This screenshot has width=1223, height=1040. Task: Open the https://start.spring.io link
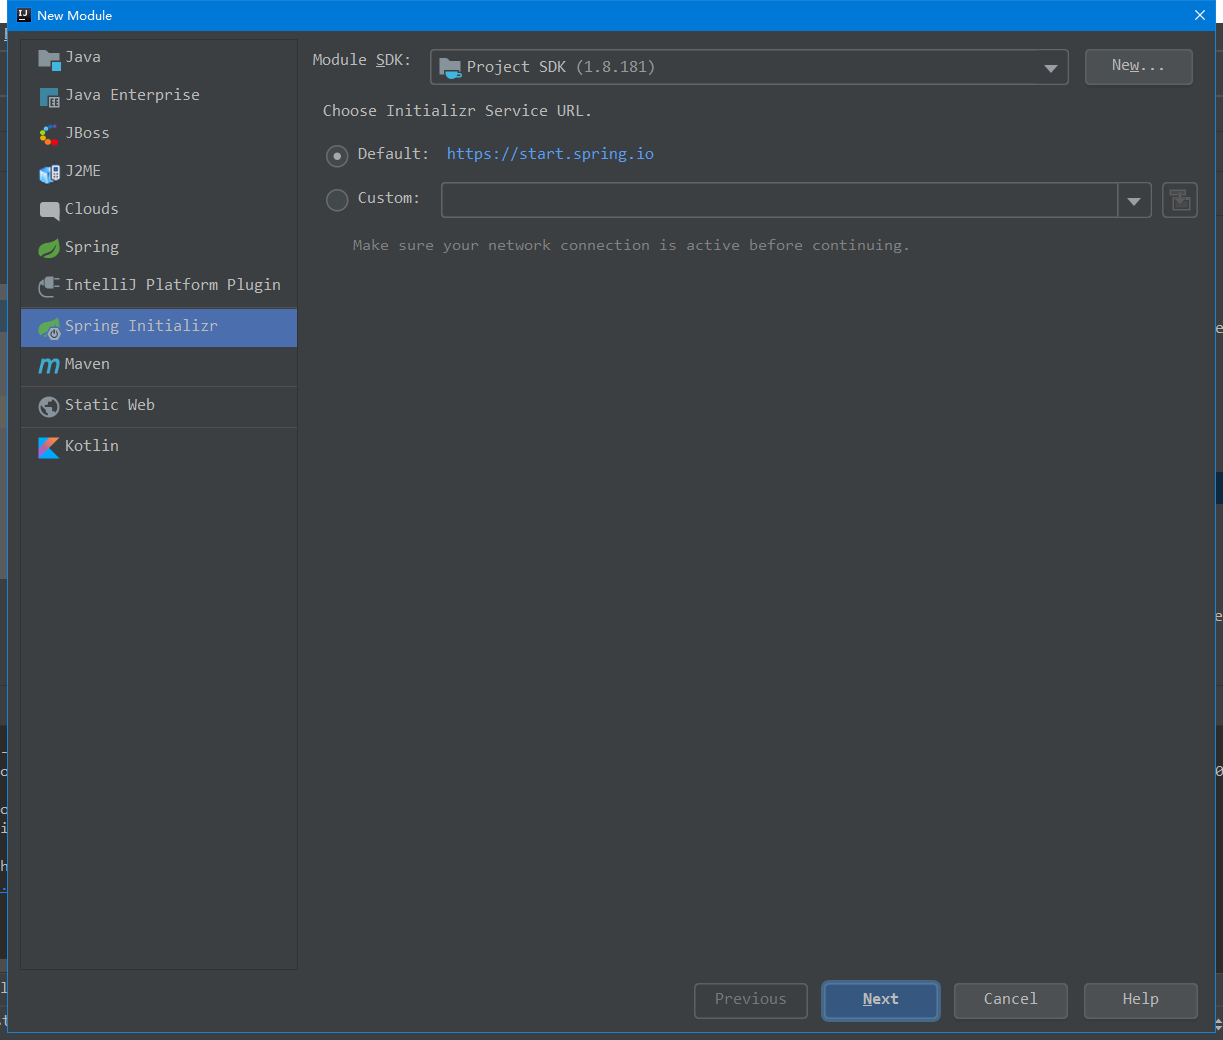550,154
